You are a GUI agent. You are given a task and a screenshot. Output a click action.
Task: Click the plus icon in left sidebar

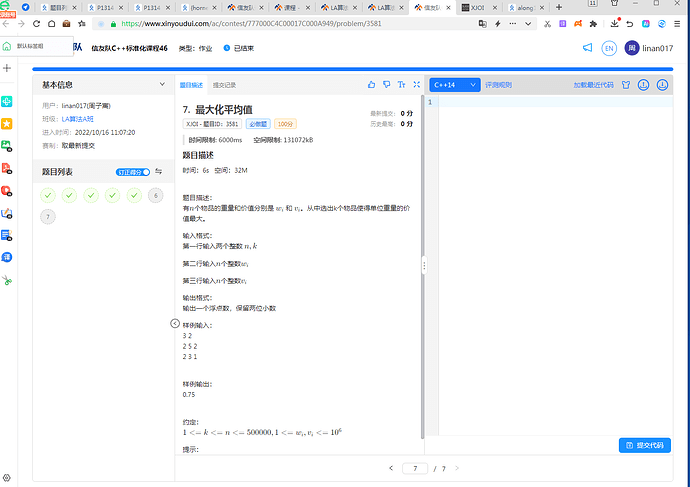coord(7,68)
